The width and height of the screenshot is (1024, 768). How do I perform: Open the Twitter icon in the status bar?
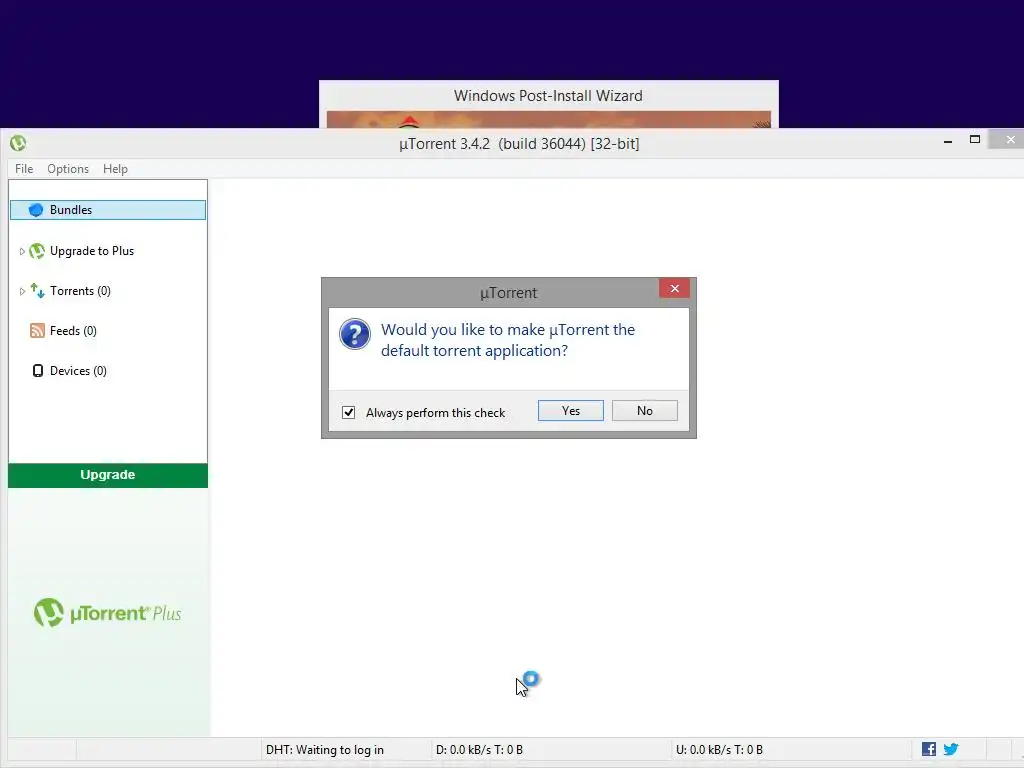[951, 749]
